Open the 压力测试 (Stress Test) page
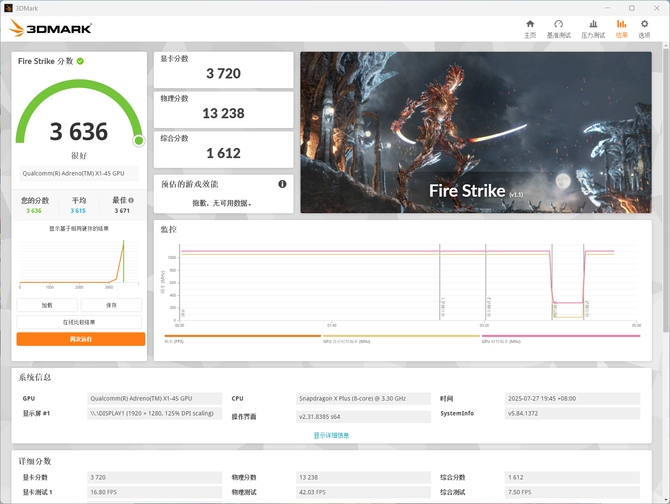 coord(592,29)
